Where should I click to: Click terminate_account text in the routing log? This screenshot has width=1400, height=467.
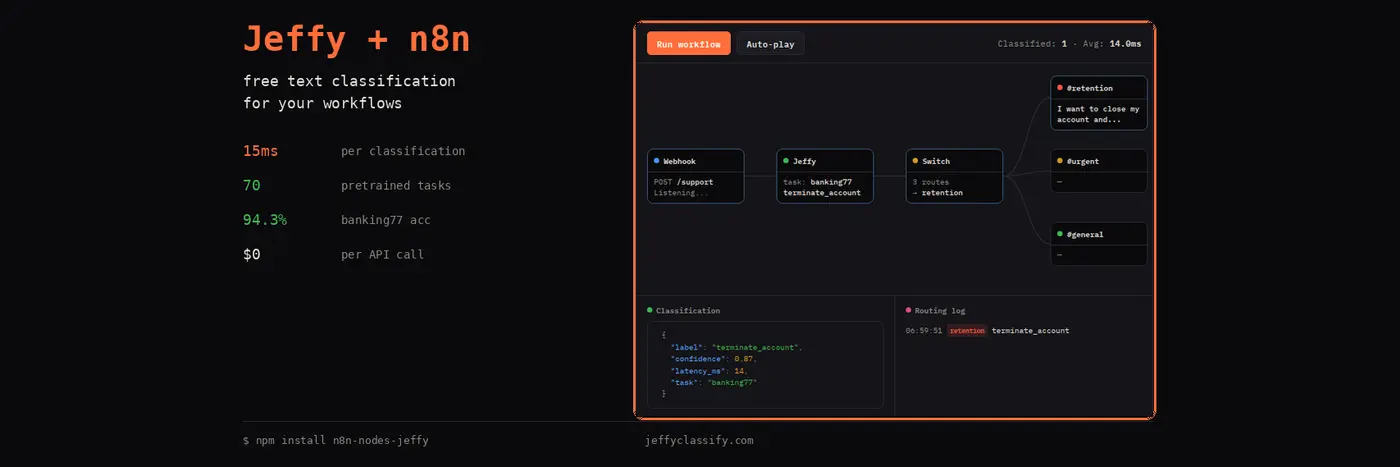click(x=1030, y=331)
